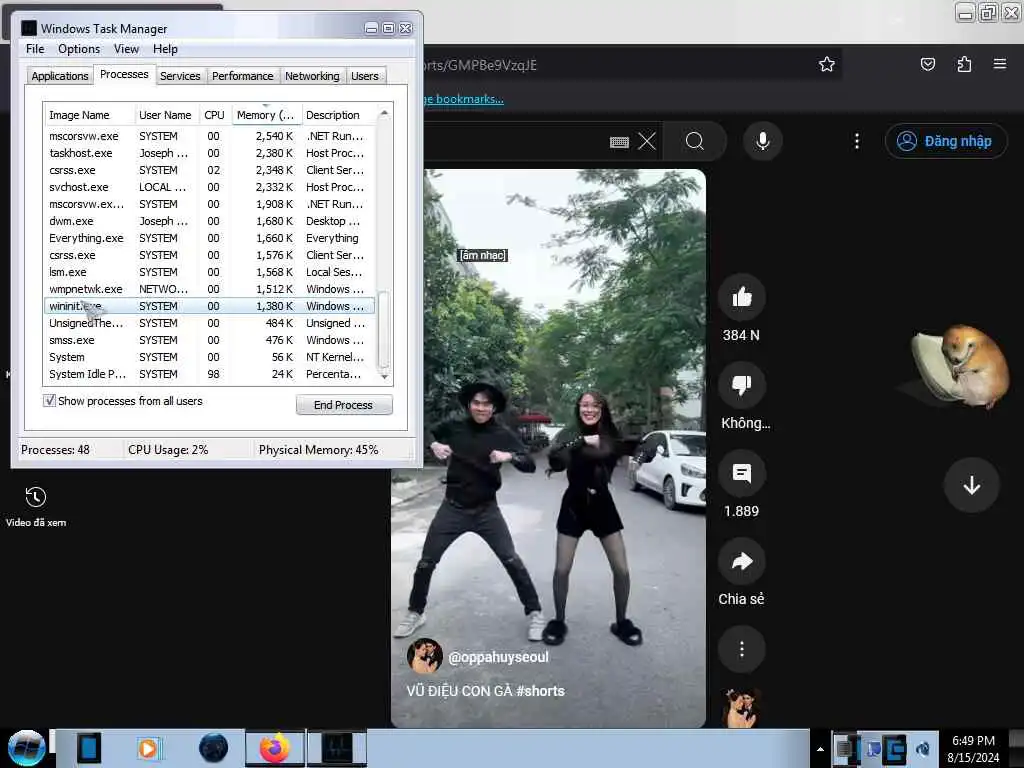
Task: Select the wininit.exe process row
Action: (x=209, y=306)
